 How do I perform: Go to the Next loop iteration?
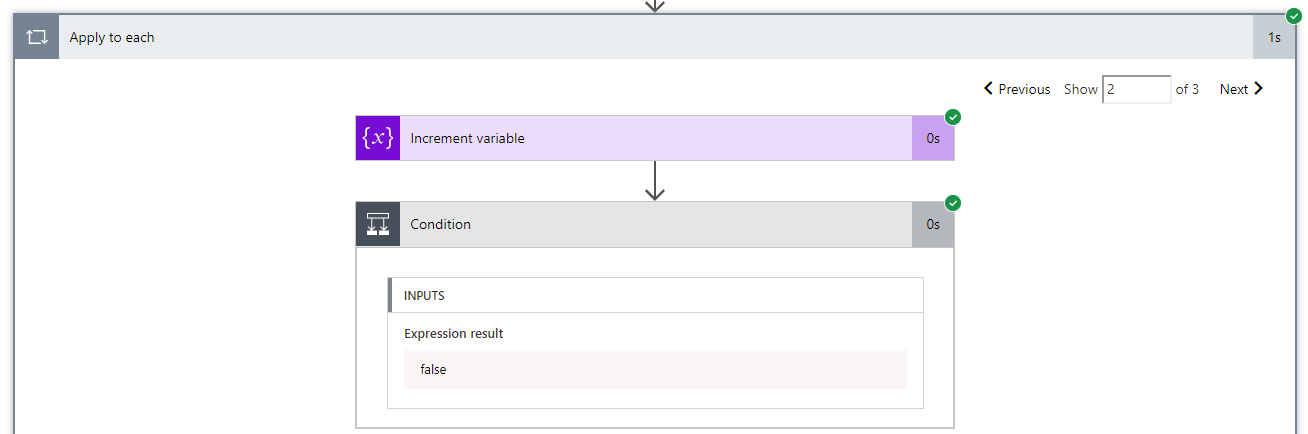[x=1241, y=89]
